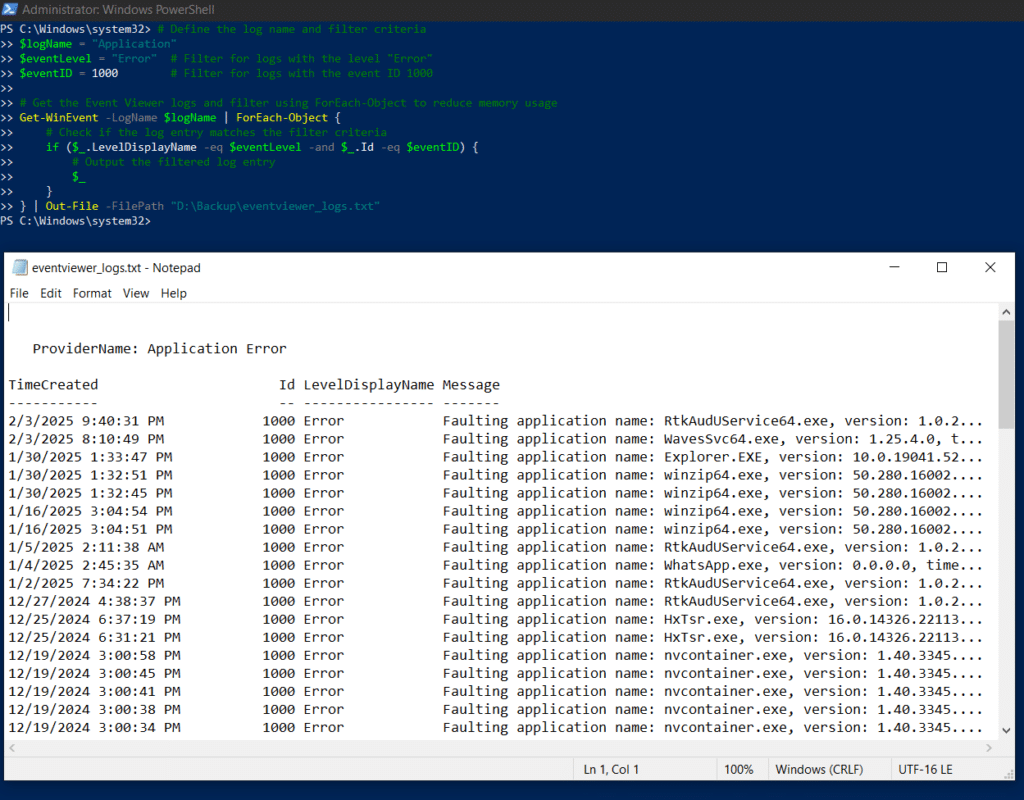Click the TimeCreated column header text
The image size is (1024, 800).
53,385
